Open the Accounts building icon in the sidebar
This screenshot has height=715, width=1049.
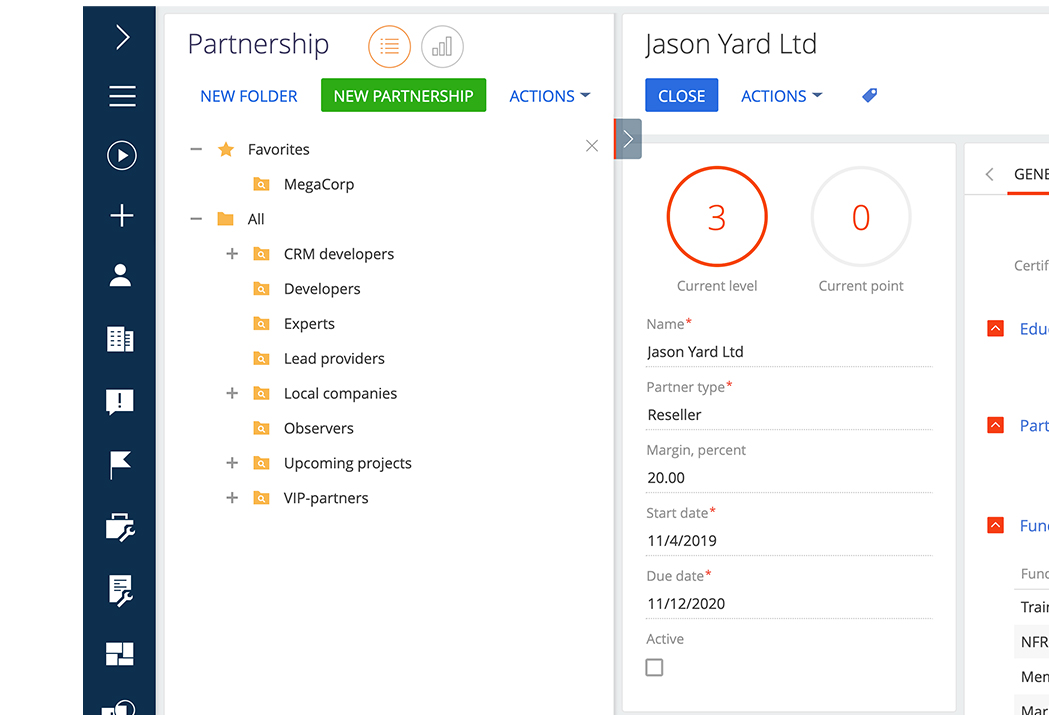121,339
